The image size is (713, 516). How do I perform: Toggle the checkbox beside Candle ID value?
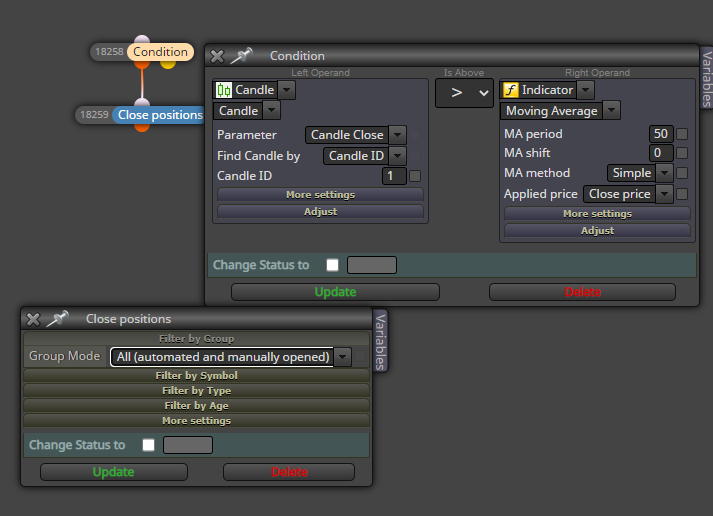(x=415, y=176)
